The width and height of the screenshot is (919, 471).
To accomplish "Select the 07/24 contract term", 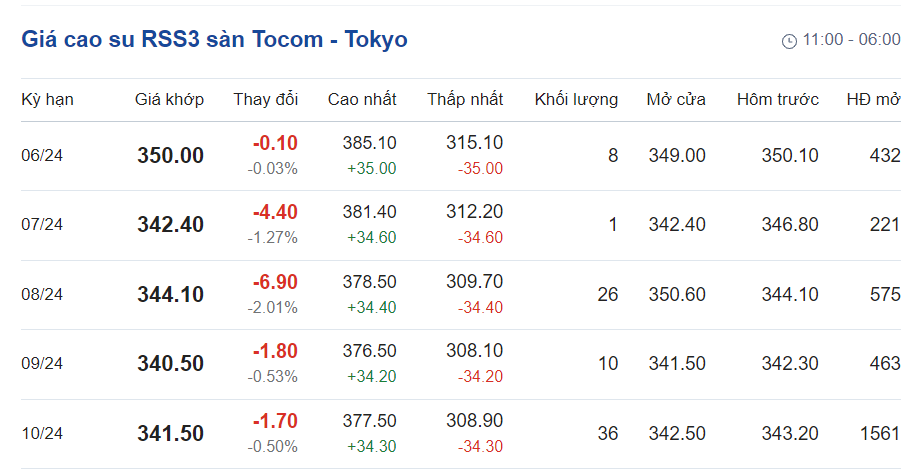I will pyautogui.click(x=42, y=225).
